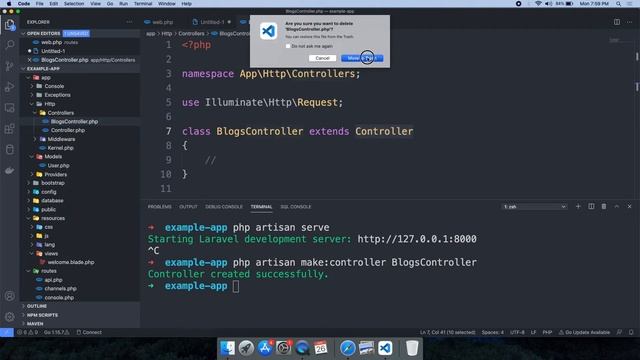This screenshot has height=360, width=640.
Task: Switch to the Problems panel tab
Action: (160, 207)
